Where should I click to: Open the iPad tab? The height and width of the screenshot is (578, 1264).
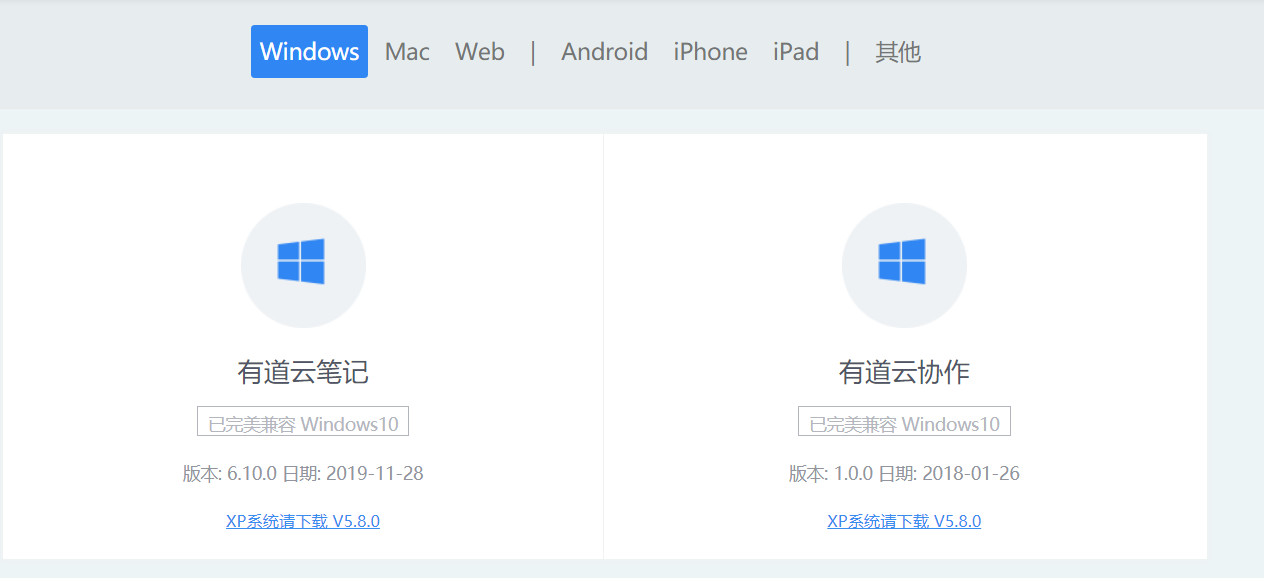point(796,51)
